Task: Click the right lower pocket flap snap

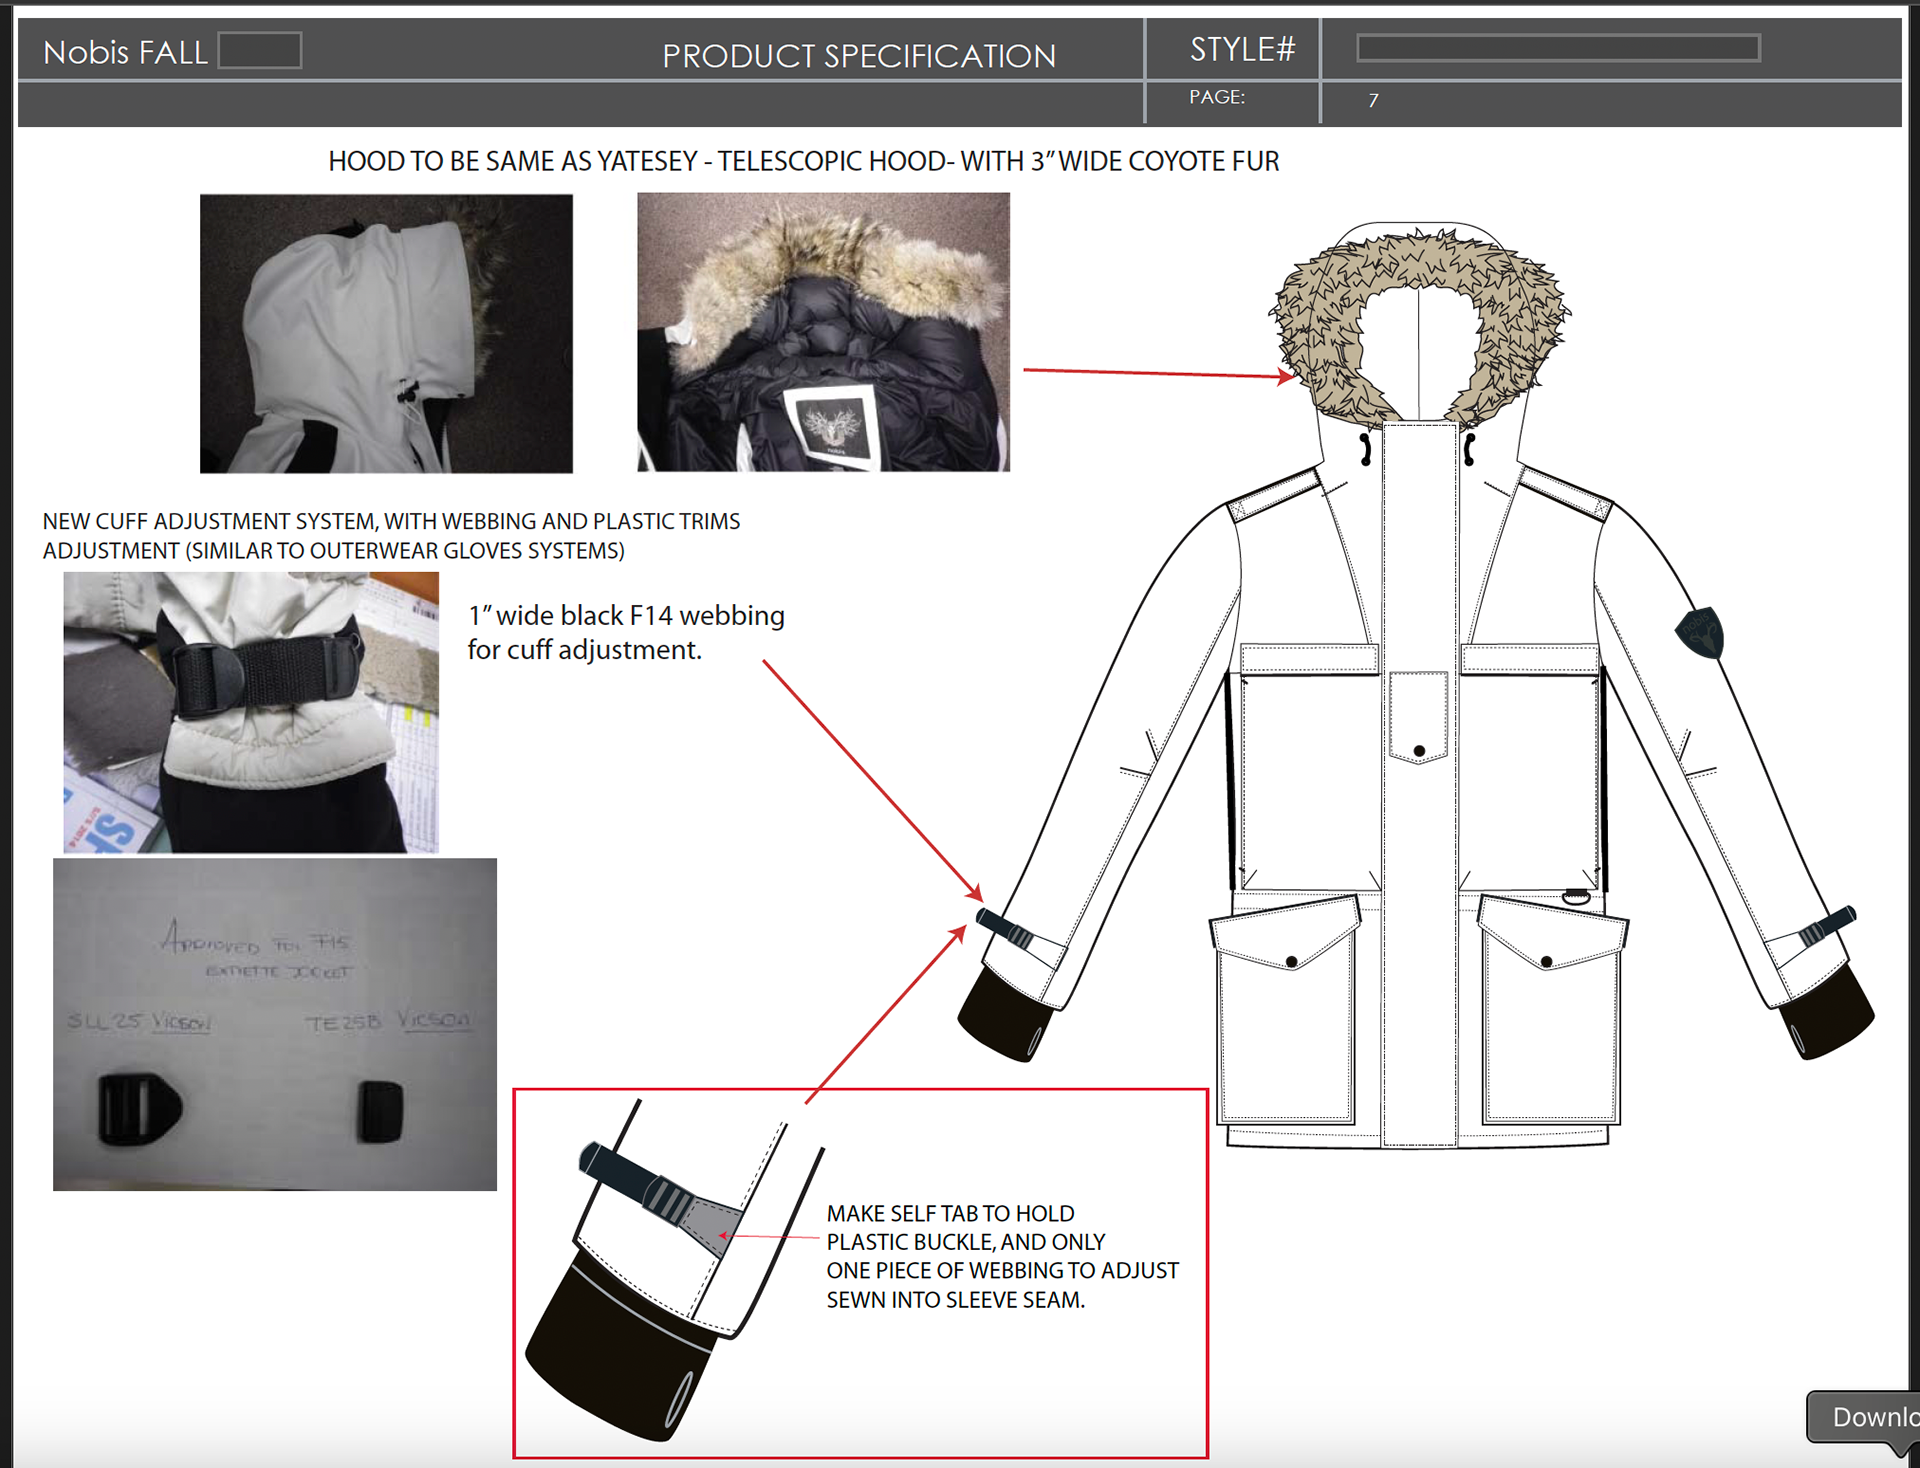Action: (x=1547, y=961)
